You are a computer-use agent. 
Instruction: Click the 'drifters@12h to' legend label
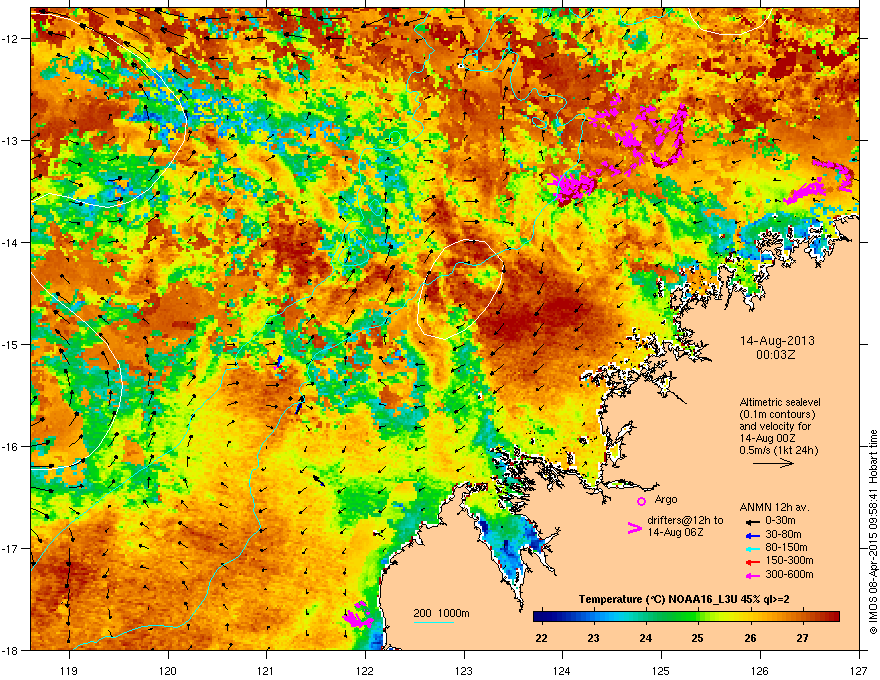tap(685, 521)
